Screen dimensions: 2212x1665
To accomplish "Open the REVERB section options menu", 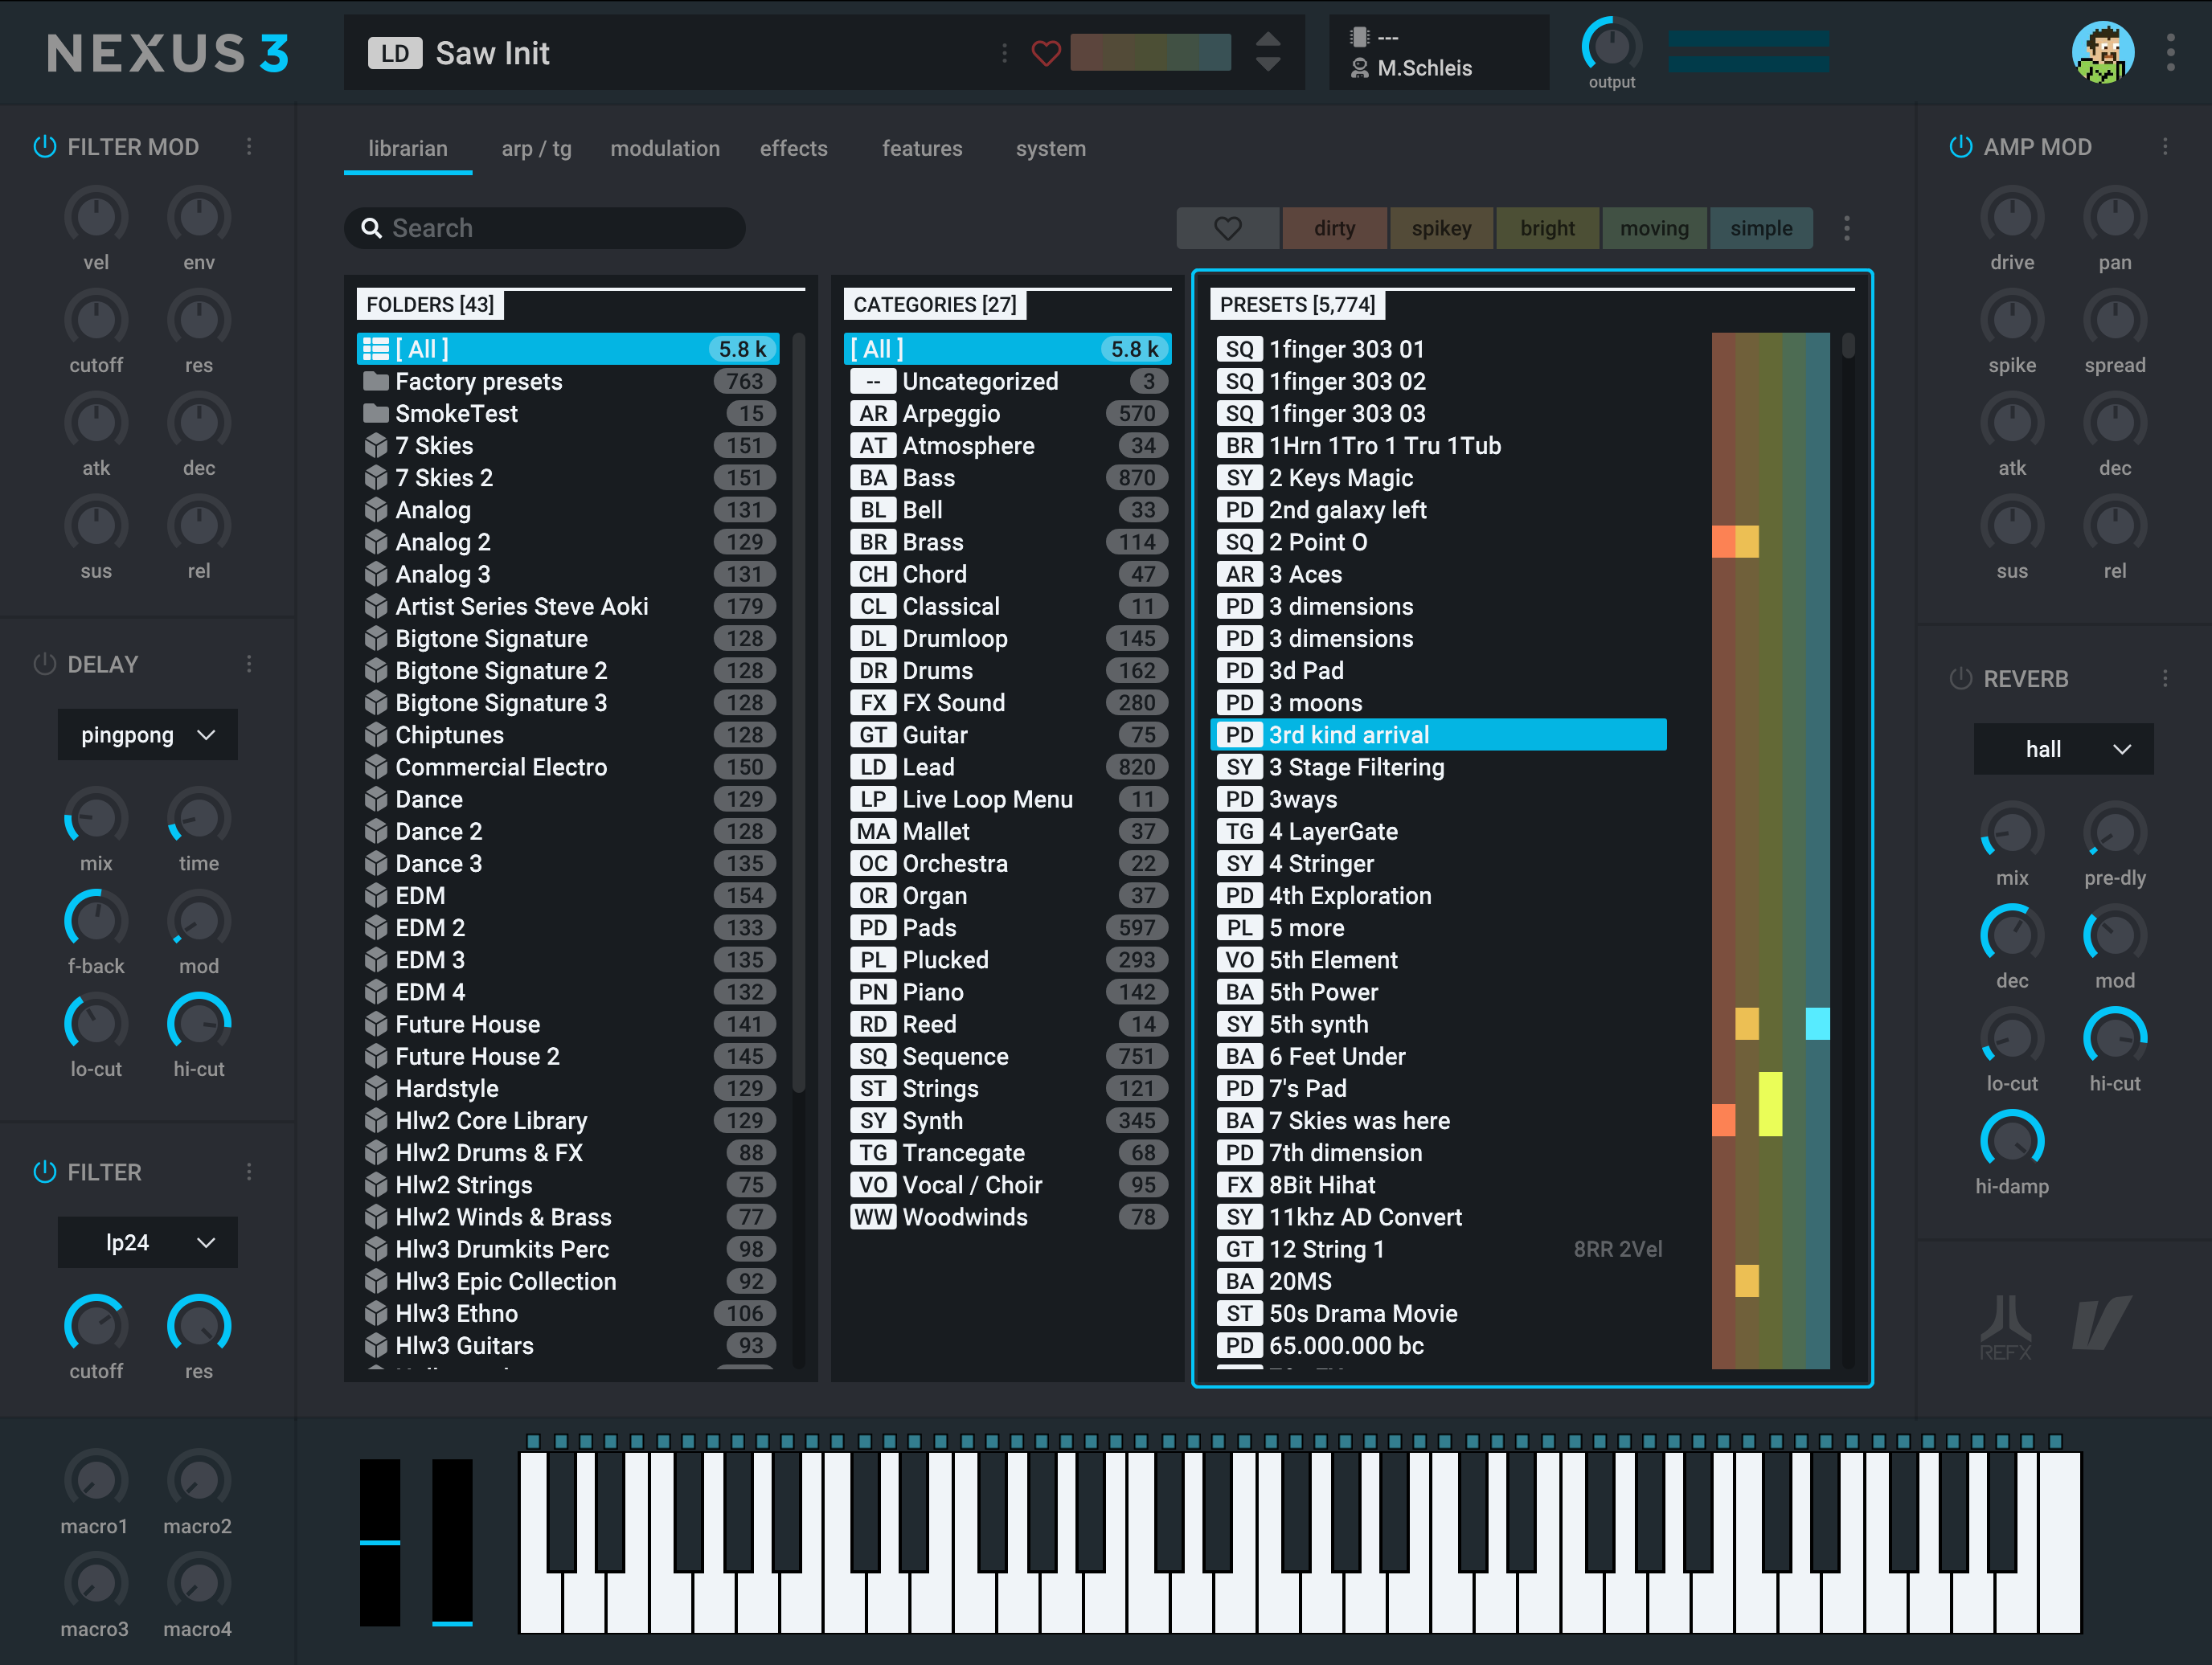I will [2165, 679].
